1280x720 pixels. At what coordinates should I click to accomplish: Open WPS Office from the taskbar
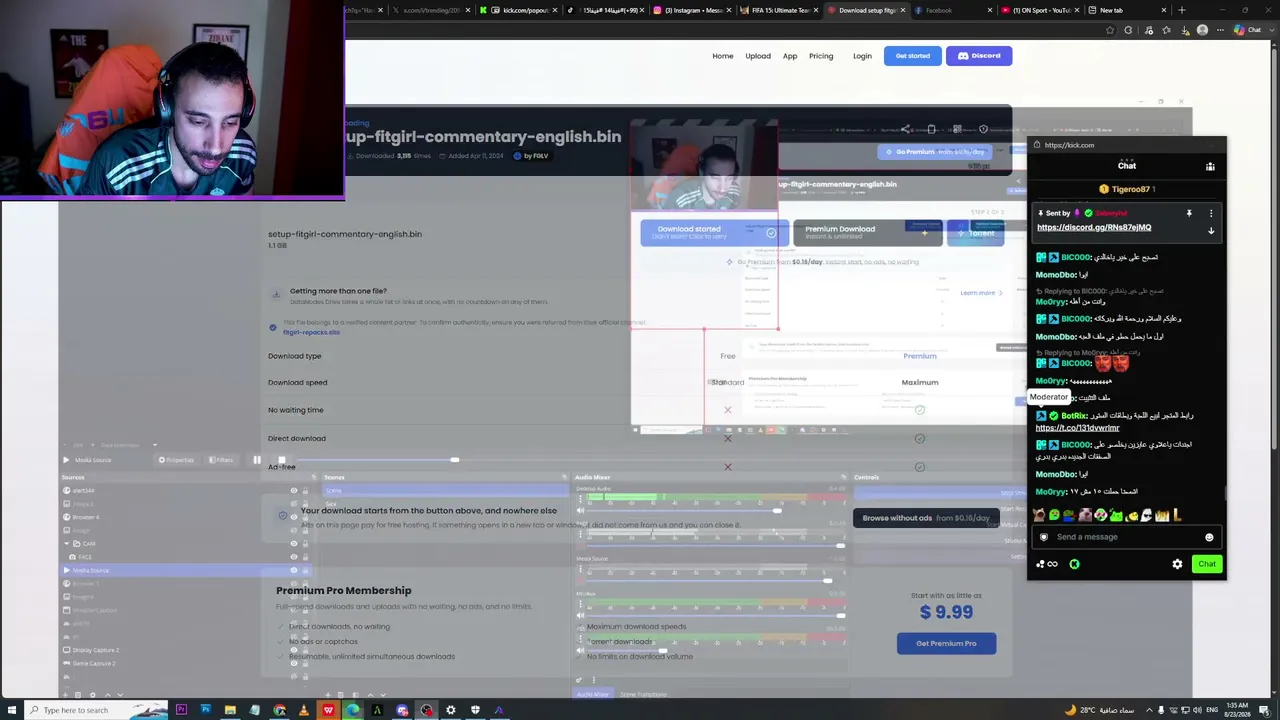(x=328, y=710)
